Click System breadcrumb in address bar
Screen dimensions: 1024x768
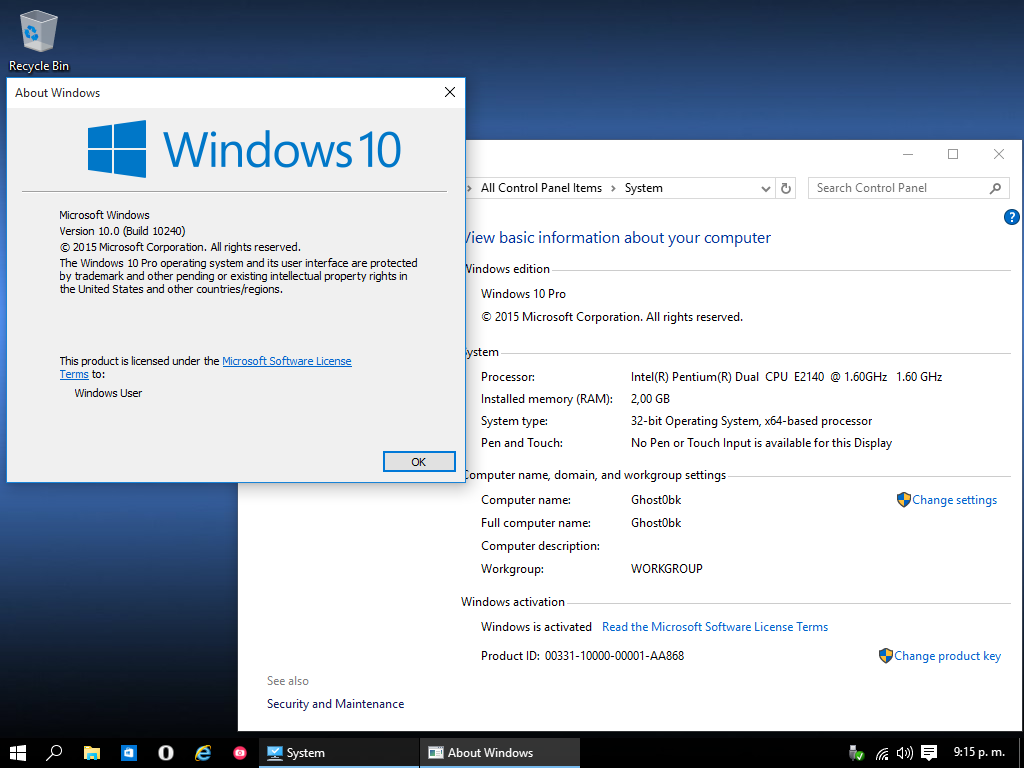point(643,188)
